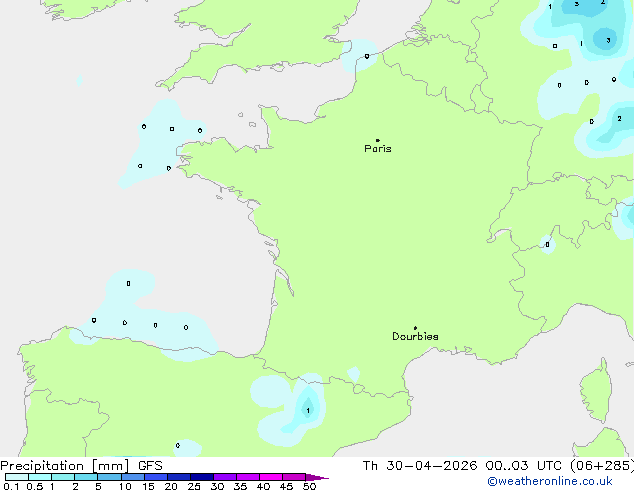Click the '00..03 UTC' time range text
This screenshot has height=490, width=634.
pos(523,466)
